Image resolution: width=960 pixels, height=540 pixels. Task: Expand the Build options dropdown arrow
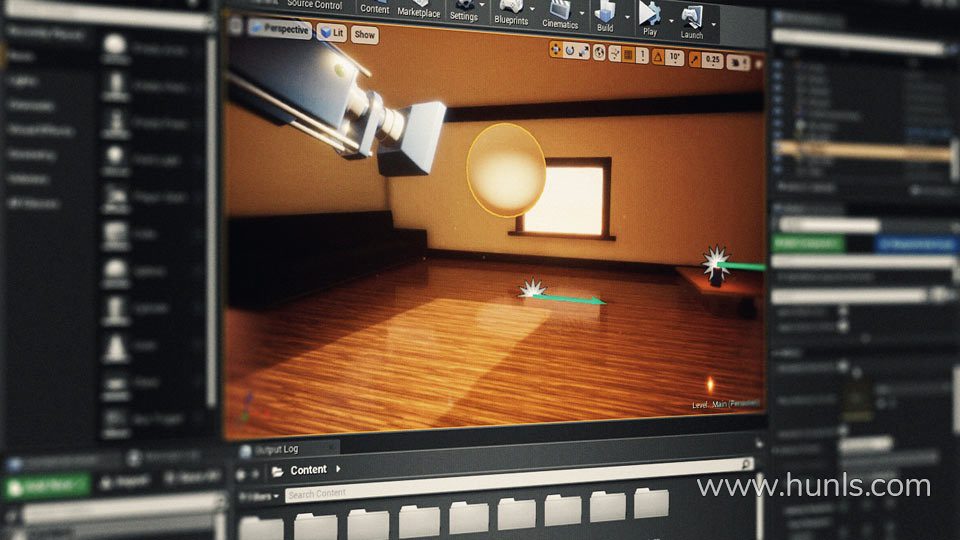(x=626, y=16)
